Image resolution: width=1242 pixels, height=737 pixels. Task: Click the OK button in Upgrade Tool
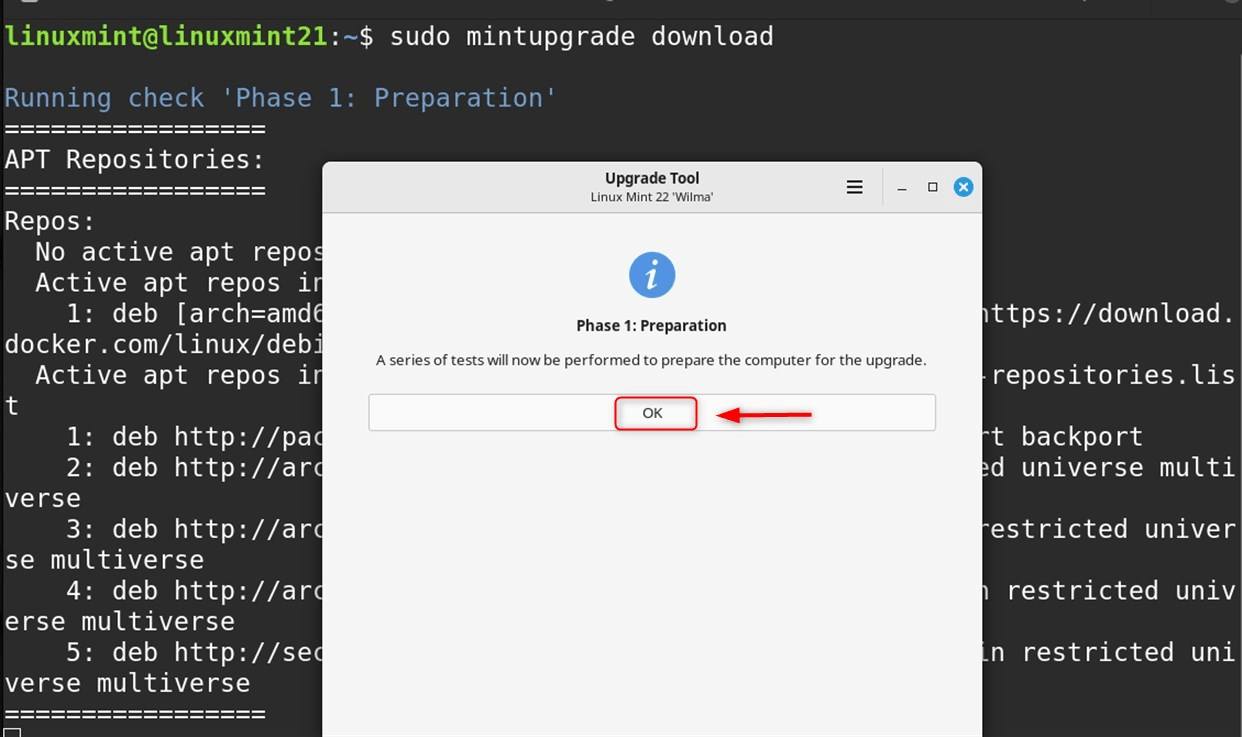coord(652,412)
